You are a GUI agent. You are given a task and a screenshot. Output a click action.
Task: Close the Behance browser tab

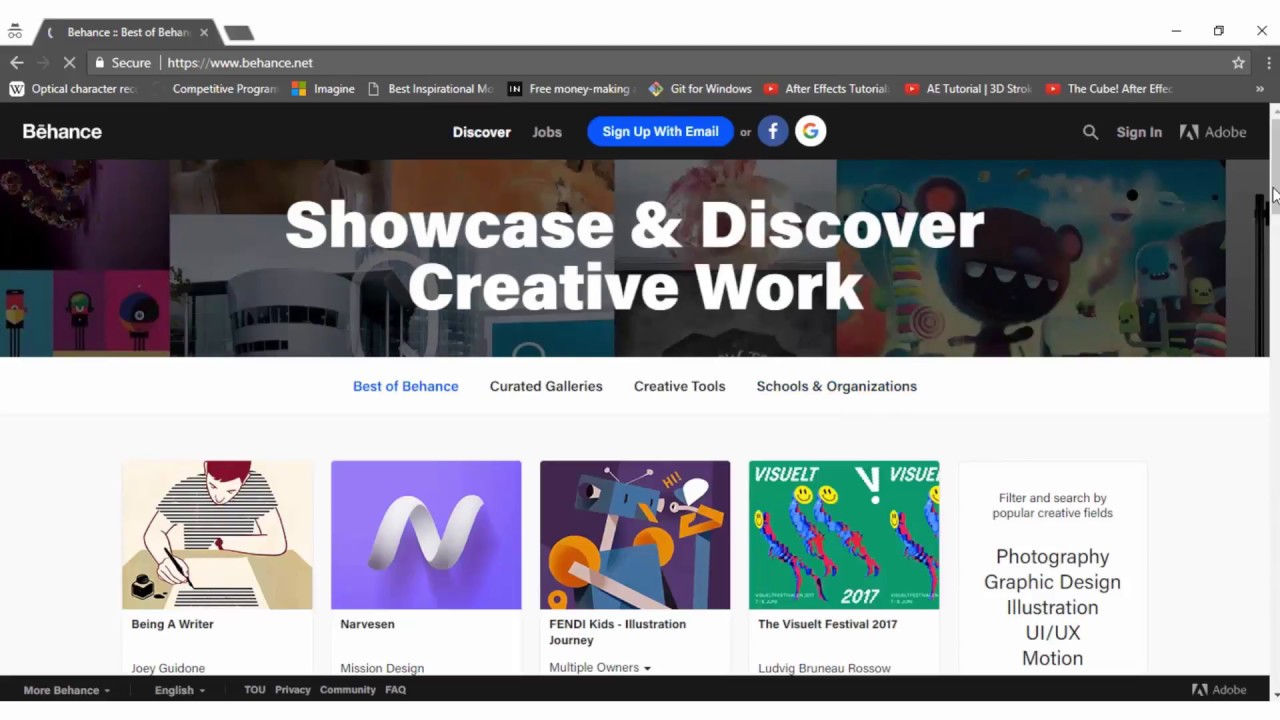204,32
